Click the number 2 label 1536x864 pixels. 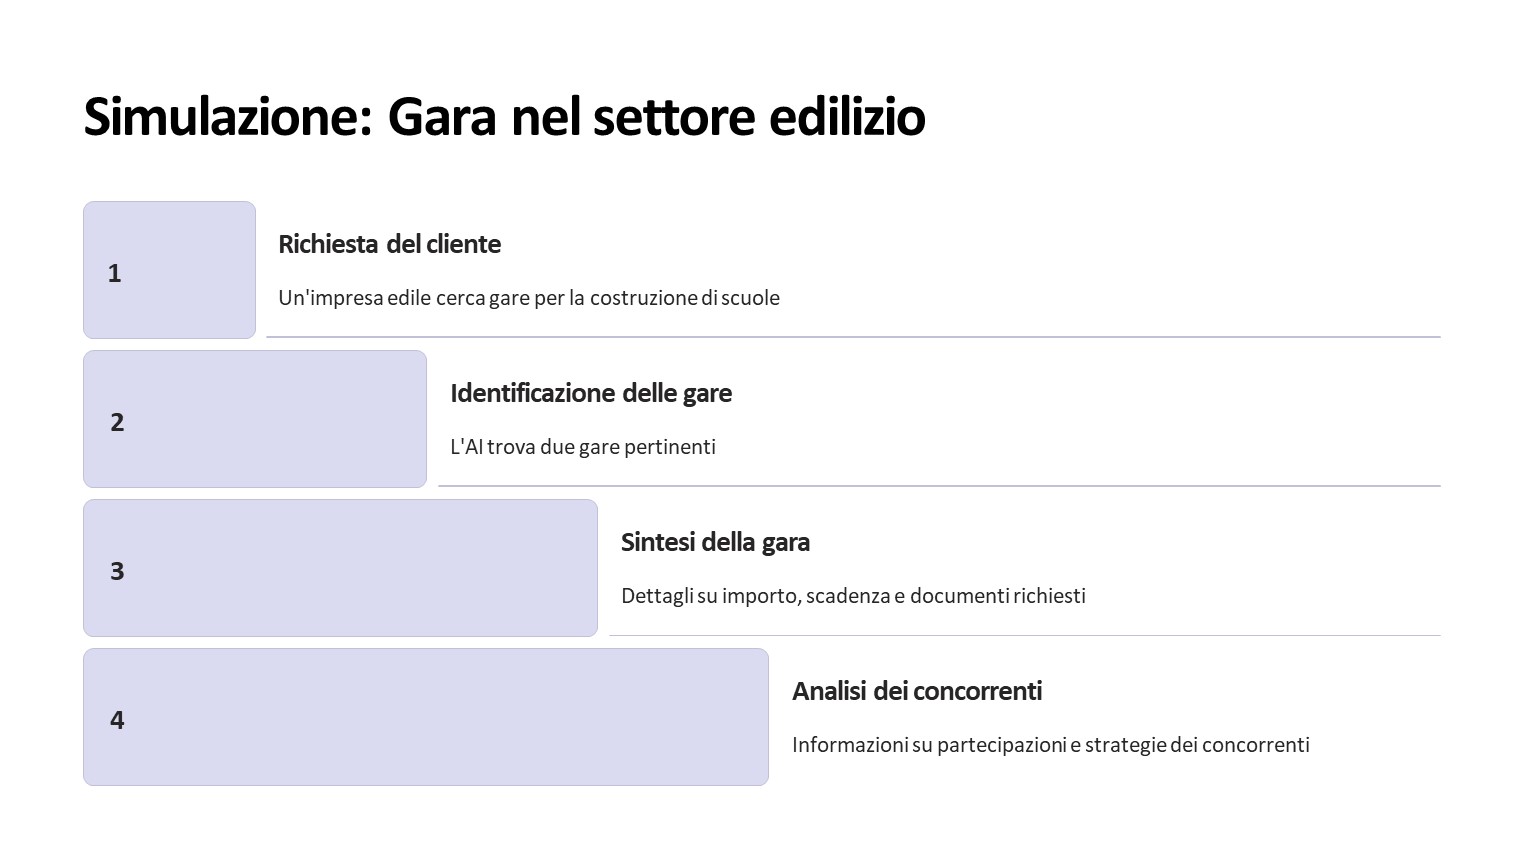coord(117,422)
